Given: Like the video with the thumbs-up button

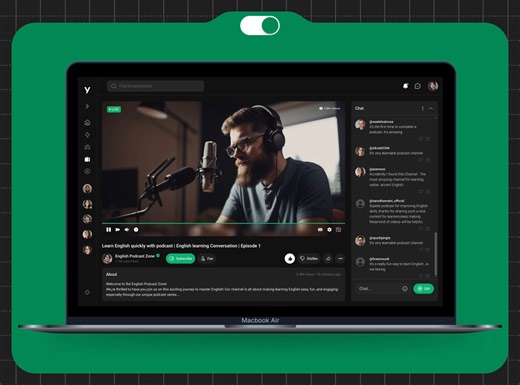Looking at the screenshot, I should click(x=290, y=259).
